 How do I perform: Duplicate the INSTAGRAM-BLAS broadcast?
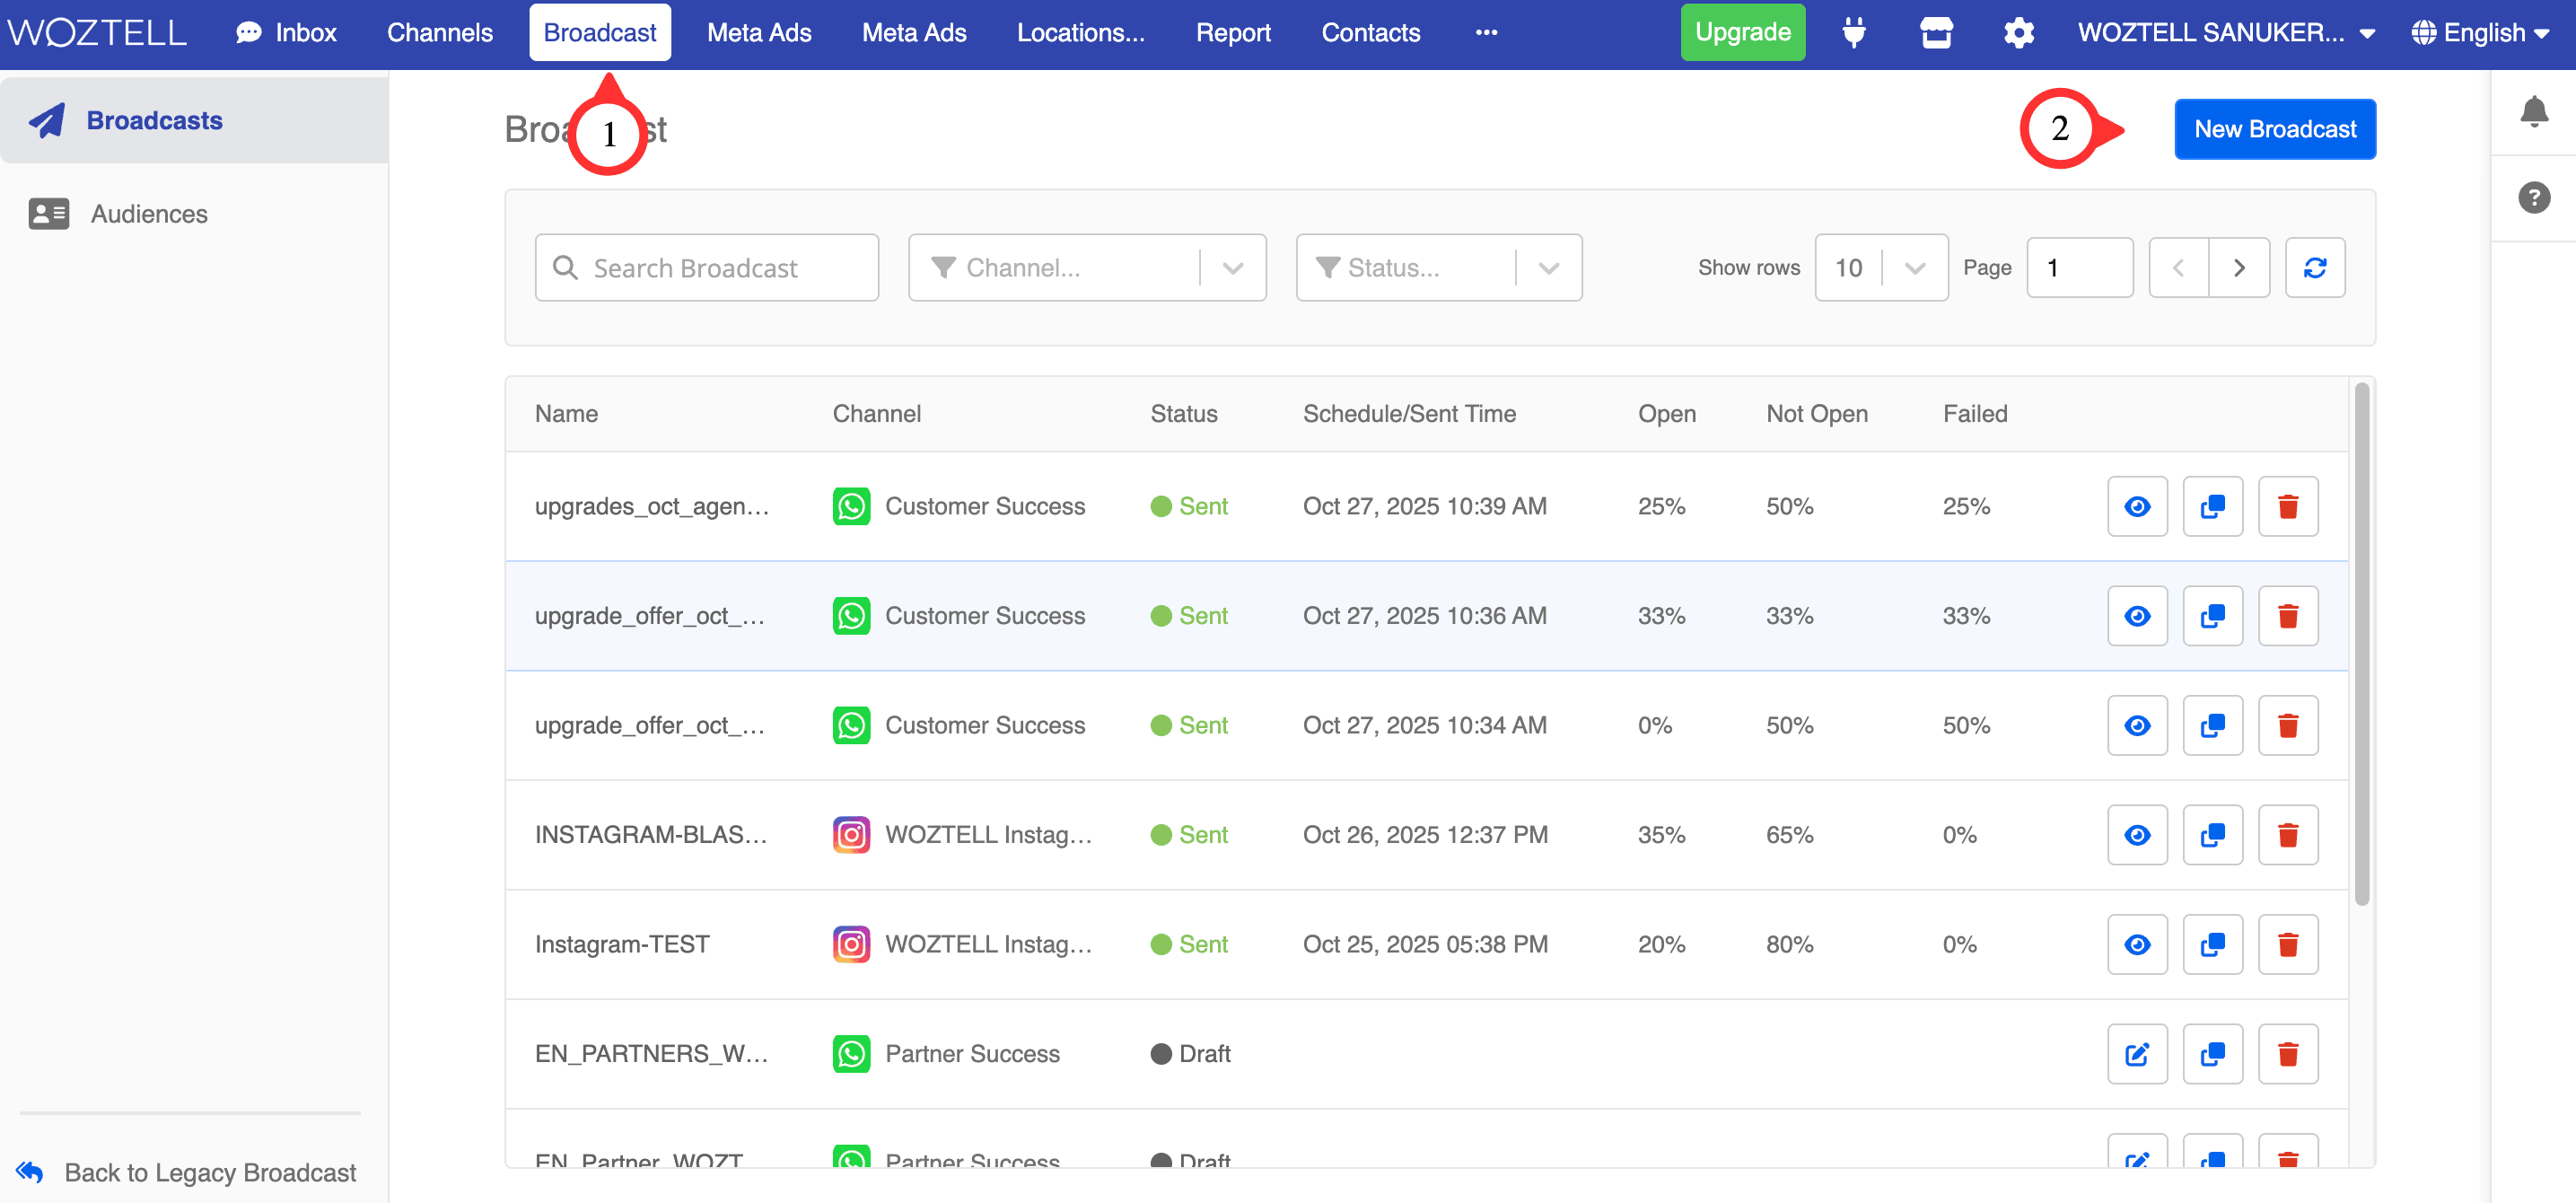click(x=2212, y=835)
